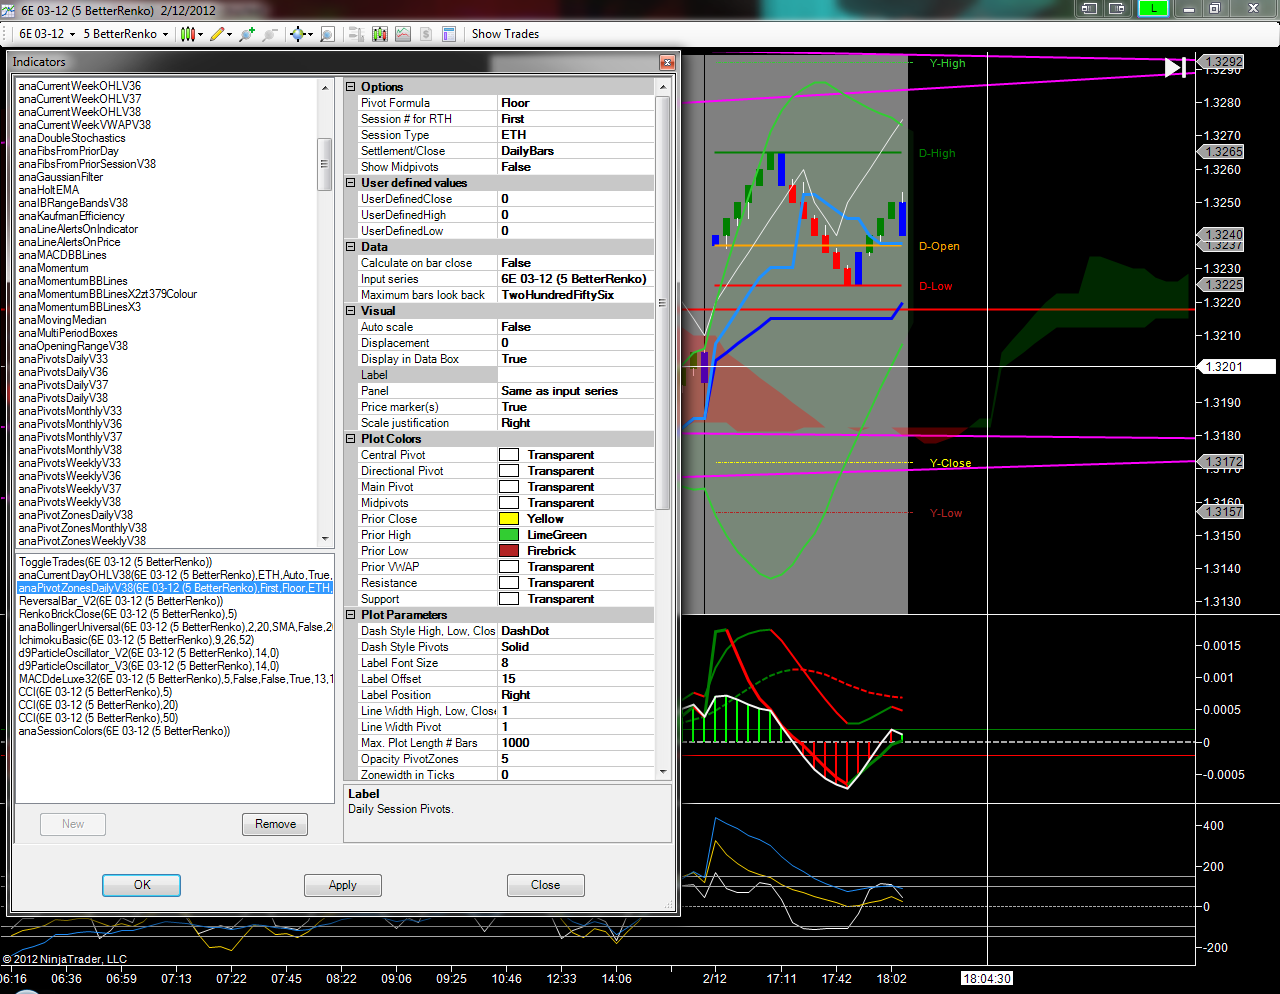Select anaBollingerUniversal applied indicator entry

pyautogui.click(x=175, y=627)
